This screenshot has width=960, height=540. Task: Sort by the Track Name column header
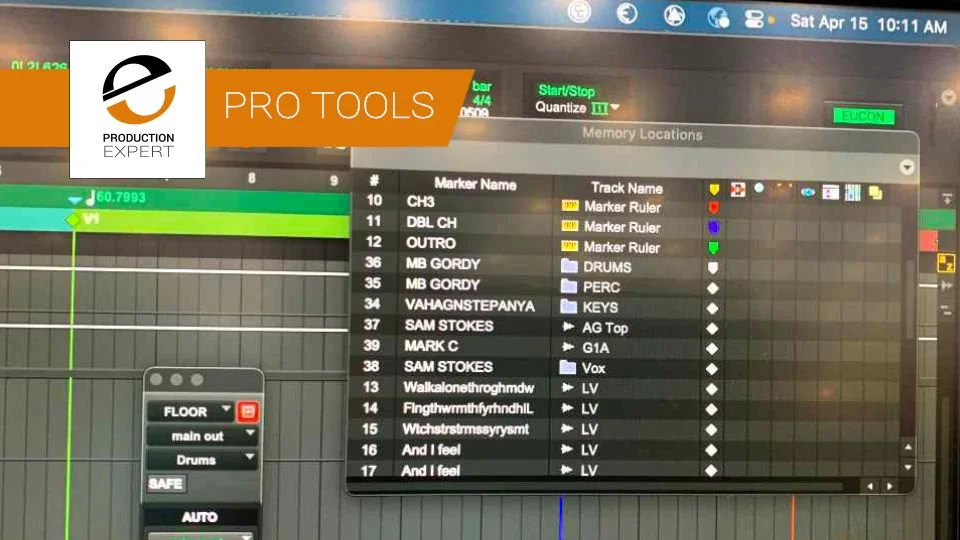point(627,188)
